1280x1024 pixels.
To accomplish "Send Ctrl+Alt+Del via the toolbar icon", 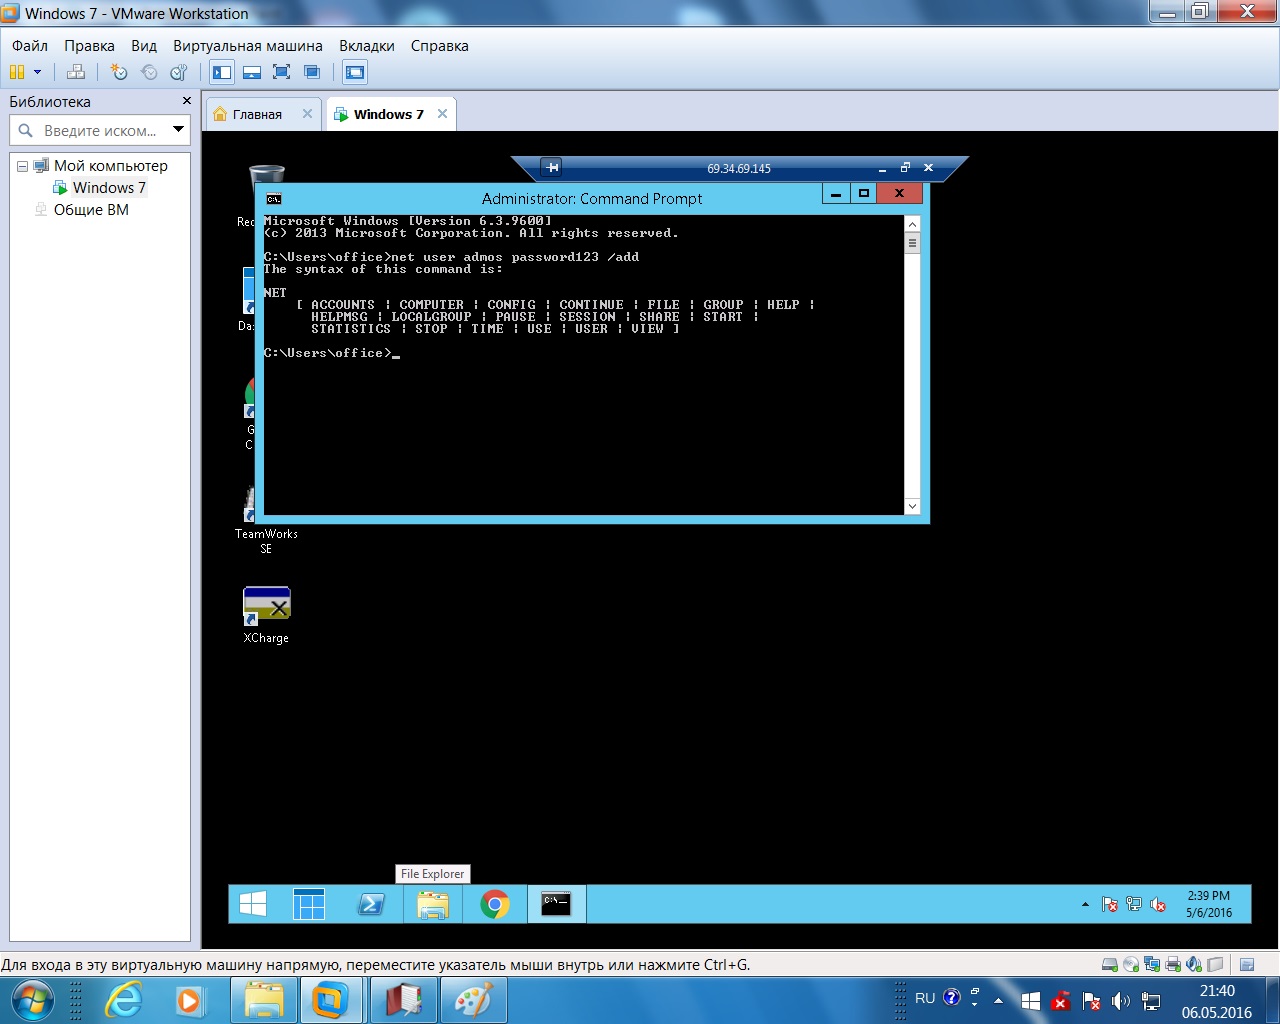I will coord(76,72).
